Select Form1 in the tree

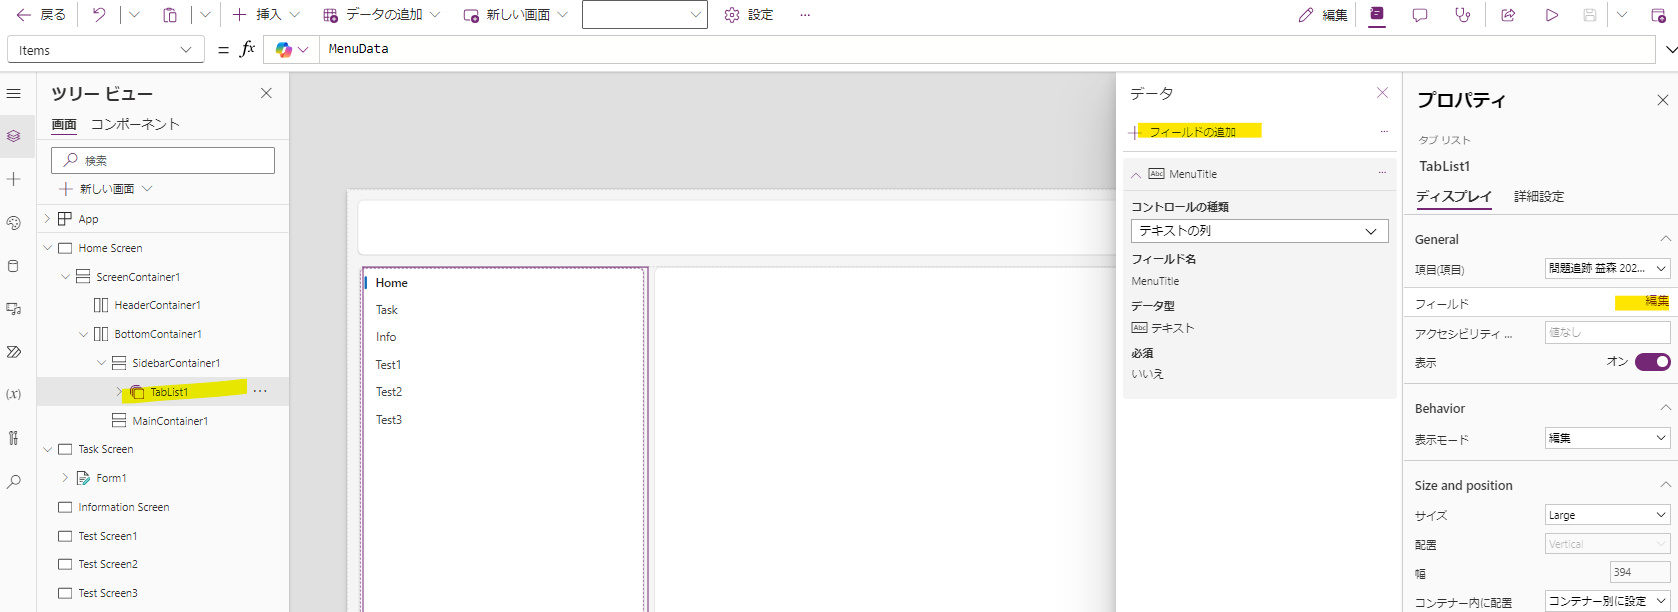(111, 478)
